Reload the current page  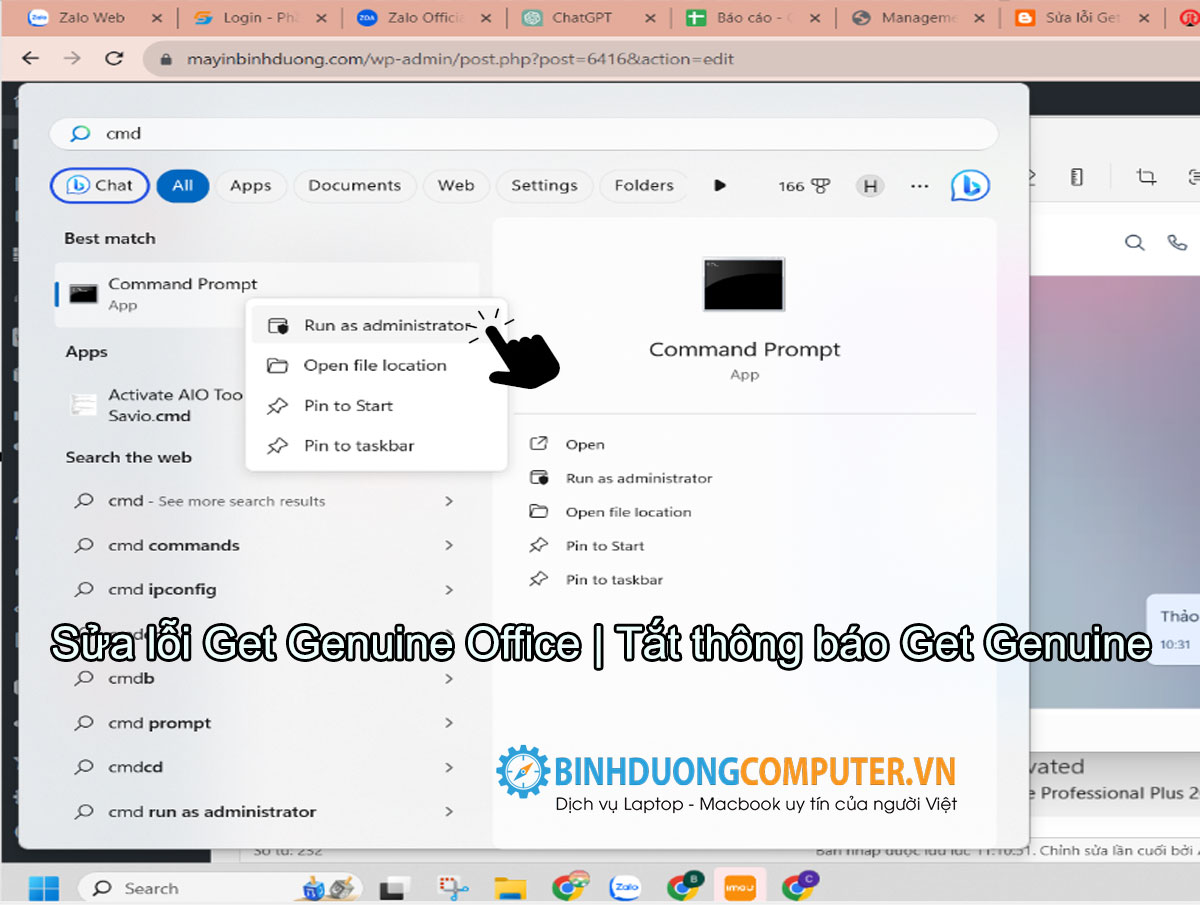(x=114, y=59)
